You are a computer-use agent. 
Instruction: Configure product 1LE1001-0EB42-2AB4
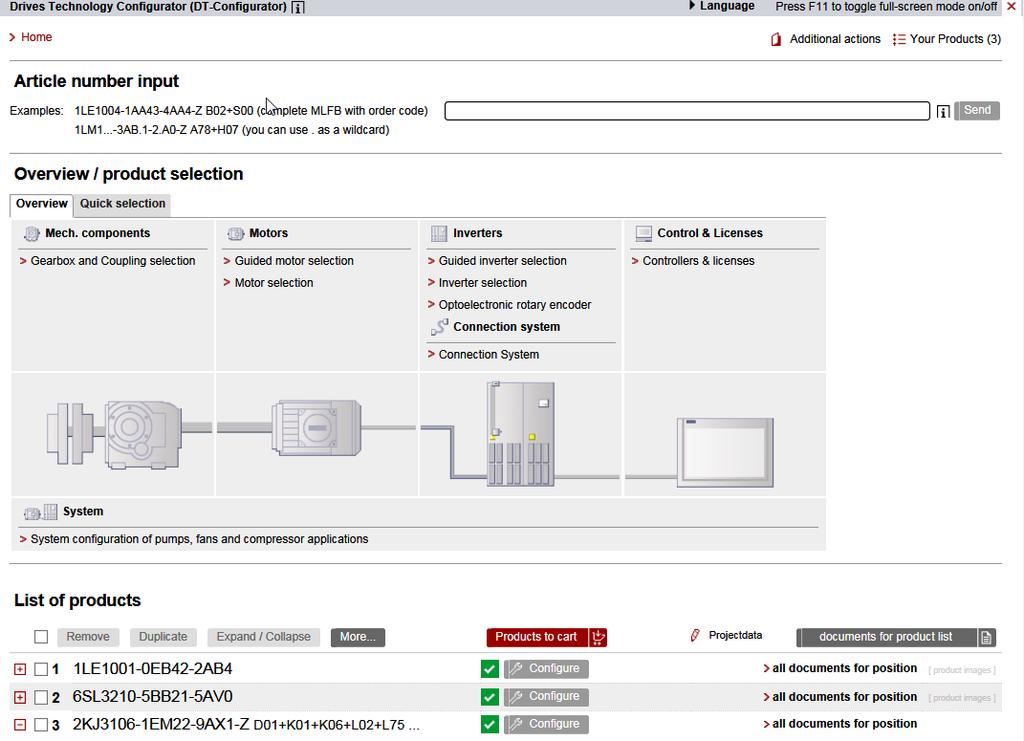click(546, 669)
